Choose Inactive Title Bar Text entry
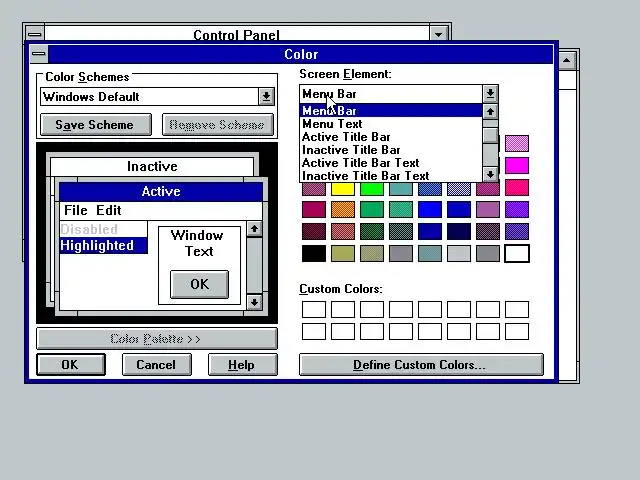 [x=391, y=176]
